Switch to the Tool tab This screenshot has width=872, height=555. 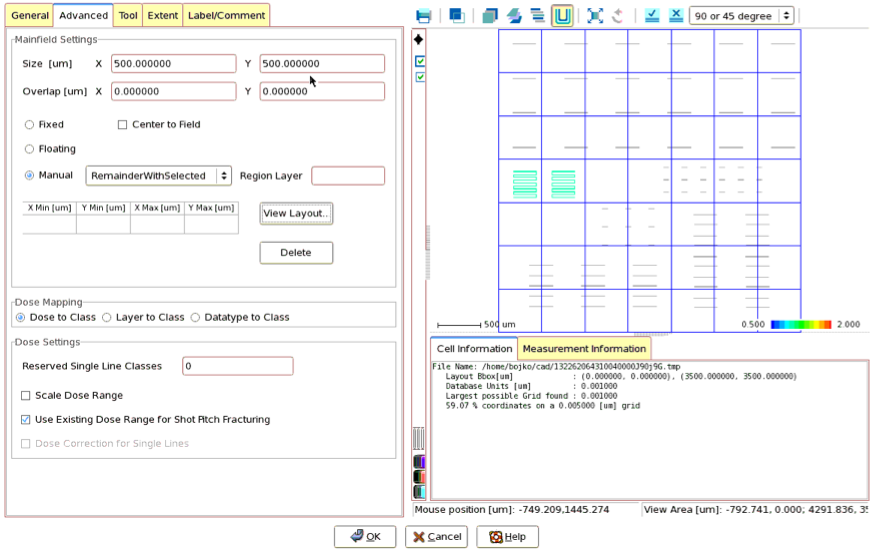[x=128, y=16]
